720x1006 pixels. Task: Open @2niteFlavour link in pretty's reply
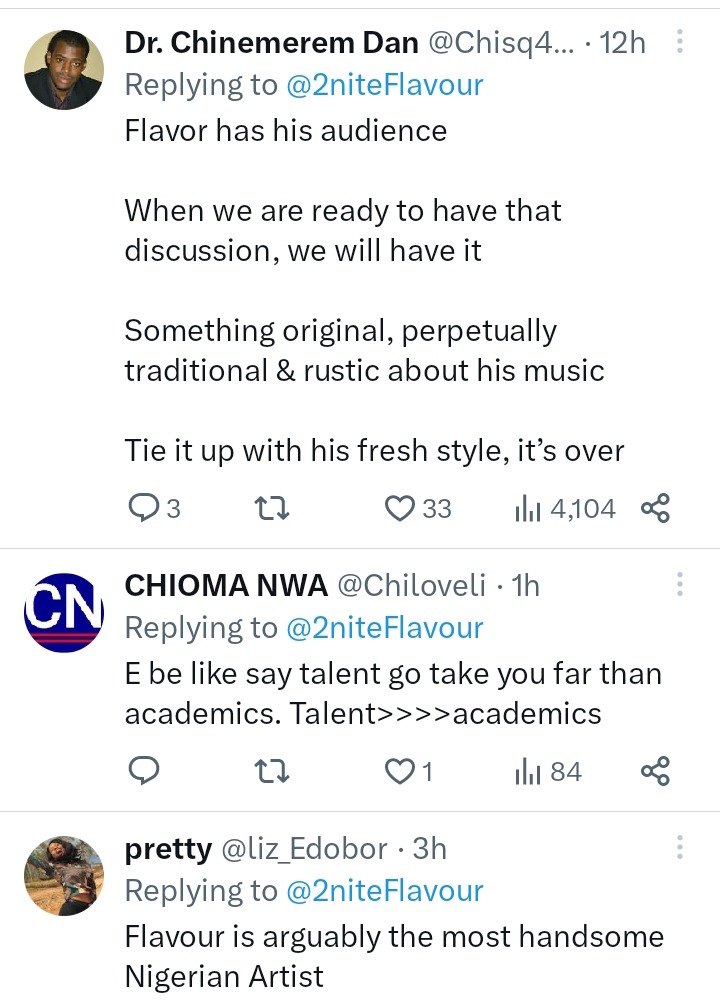[384, 891]
